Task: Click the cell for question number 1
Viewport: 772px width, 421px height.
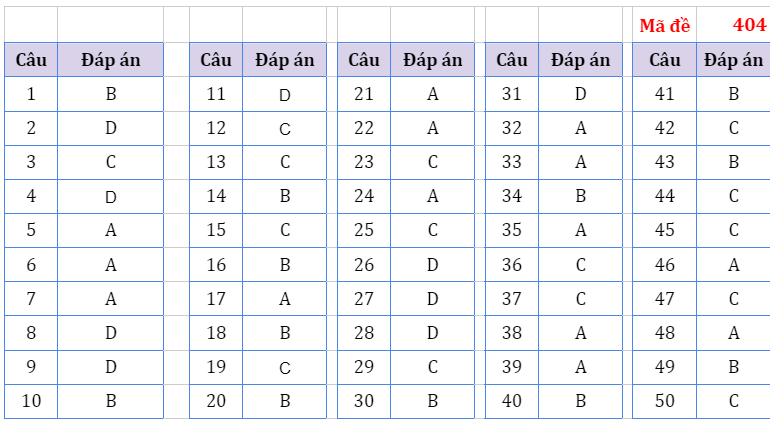Action: (x=31, y=95)
